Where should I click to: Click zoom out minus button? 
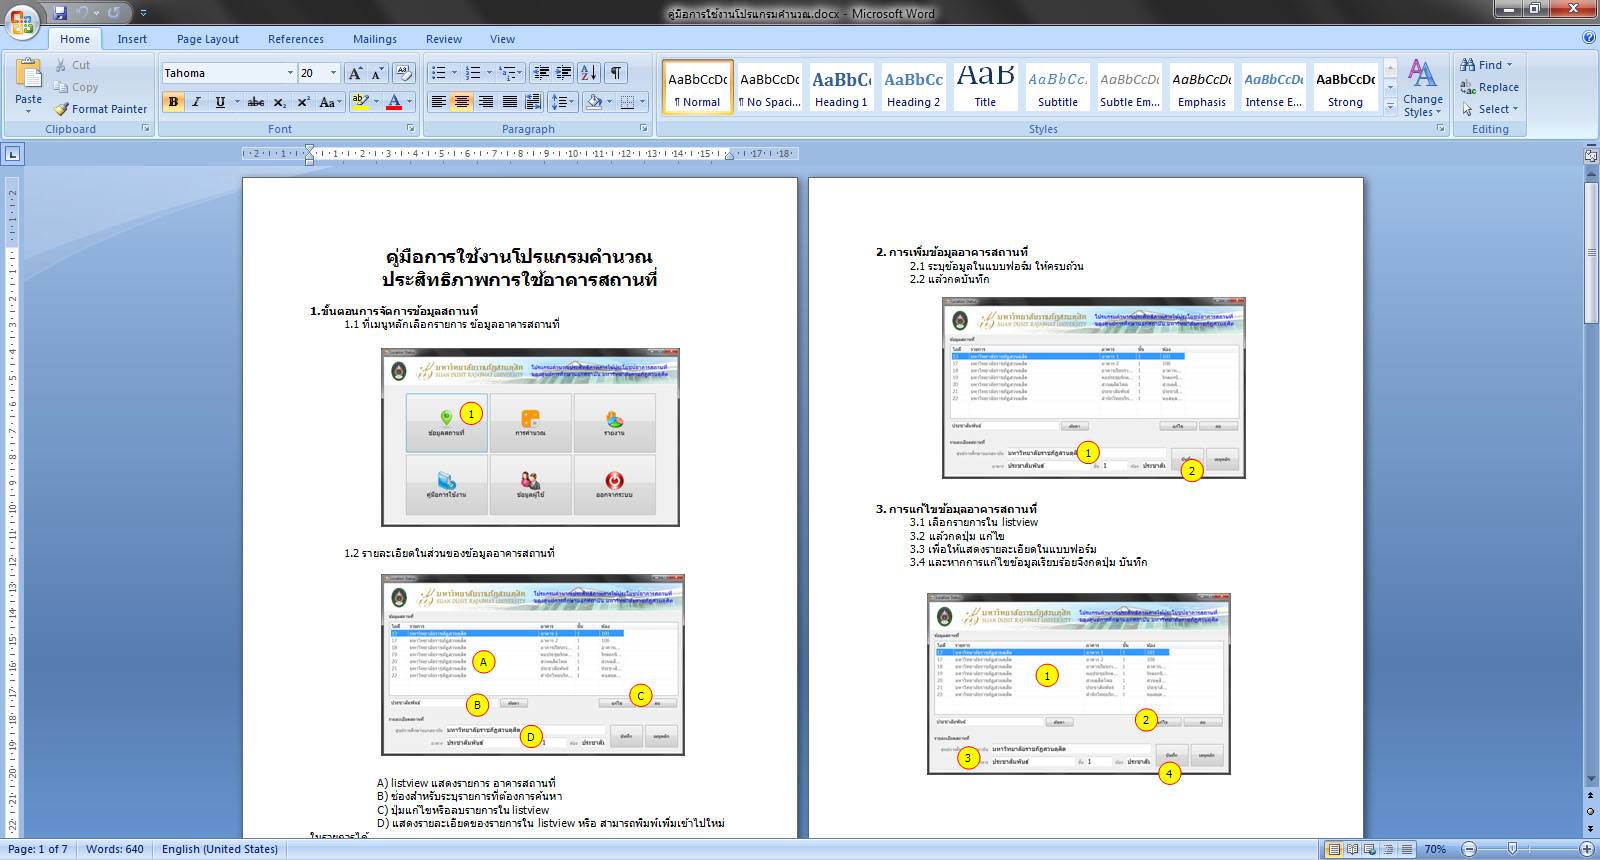[x=1468, y=849]
